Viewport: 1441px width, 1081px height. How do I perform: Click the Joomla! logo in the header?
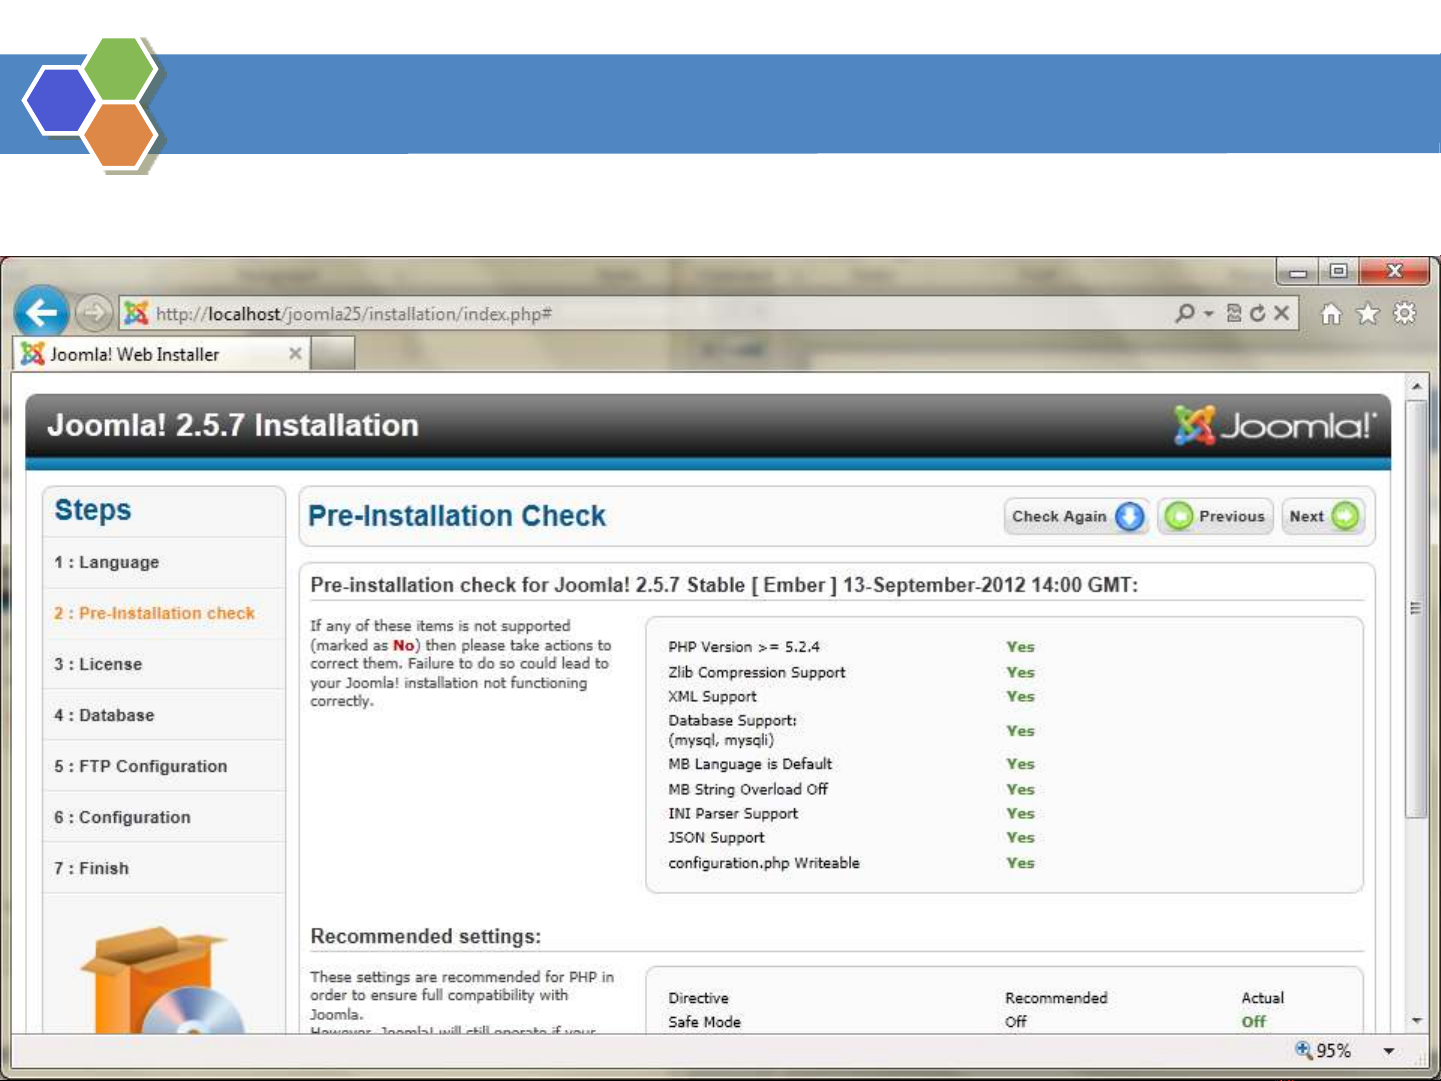pos(1275,426)
